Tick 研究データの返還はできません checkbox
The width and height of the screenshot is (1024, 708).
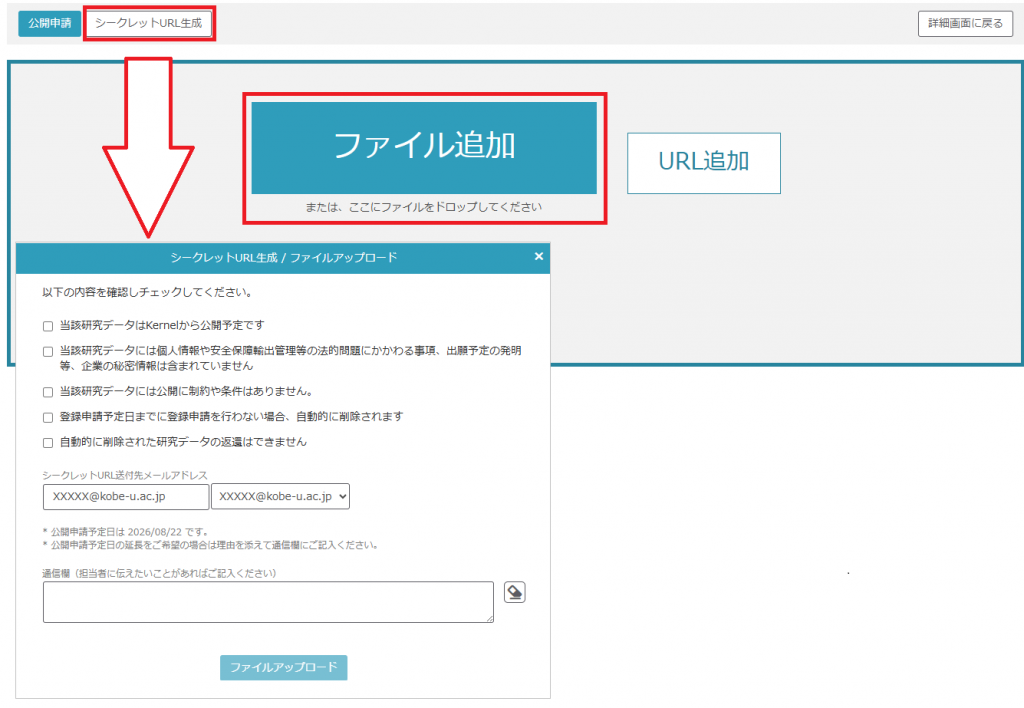click(48, 443)
